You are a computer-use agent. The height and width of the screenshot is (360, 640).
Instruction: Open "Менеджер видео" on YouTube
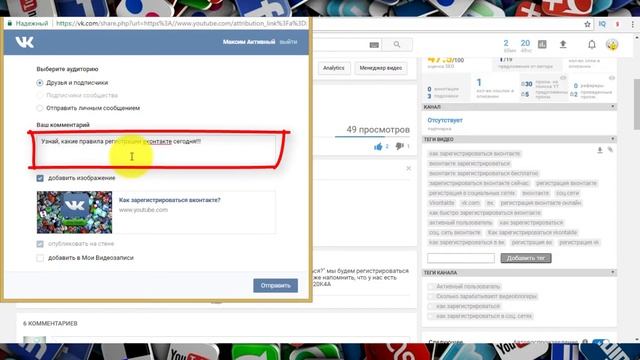tap(381, 68)
